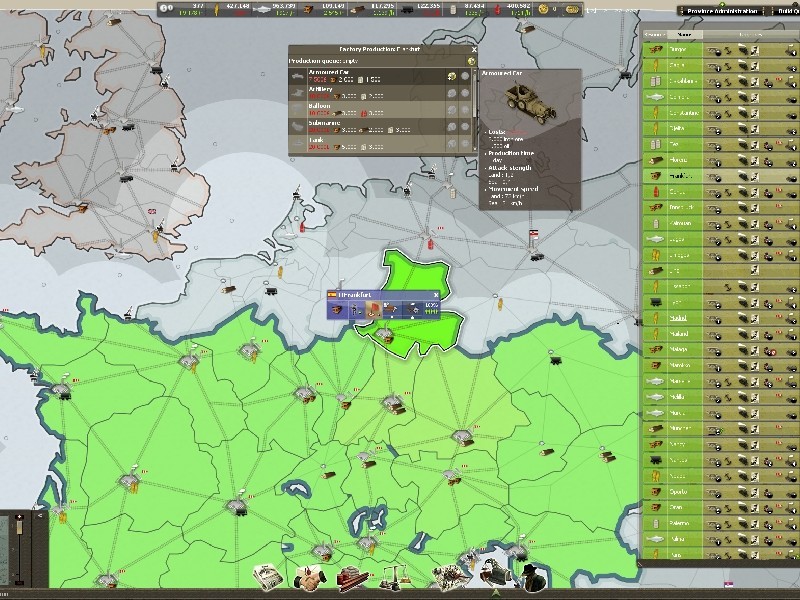Click the Oporto province name
800x600 pixels.
(679, 492)
